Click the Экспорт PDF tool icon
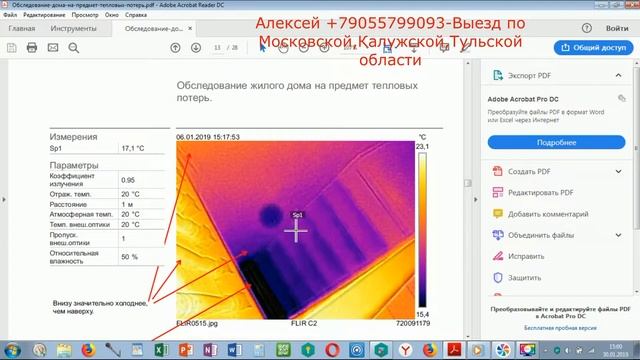Viewport: 640px width, 360px height. pos(498,76)
